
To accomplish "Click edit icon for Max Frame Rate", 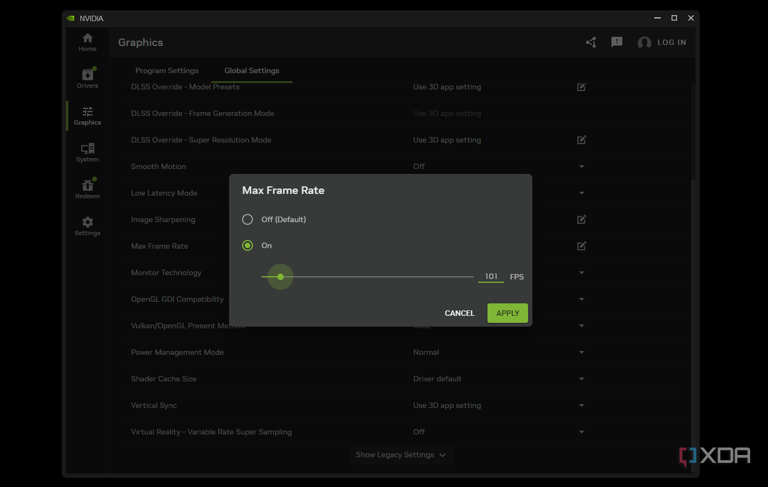I will coord(581,246).
